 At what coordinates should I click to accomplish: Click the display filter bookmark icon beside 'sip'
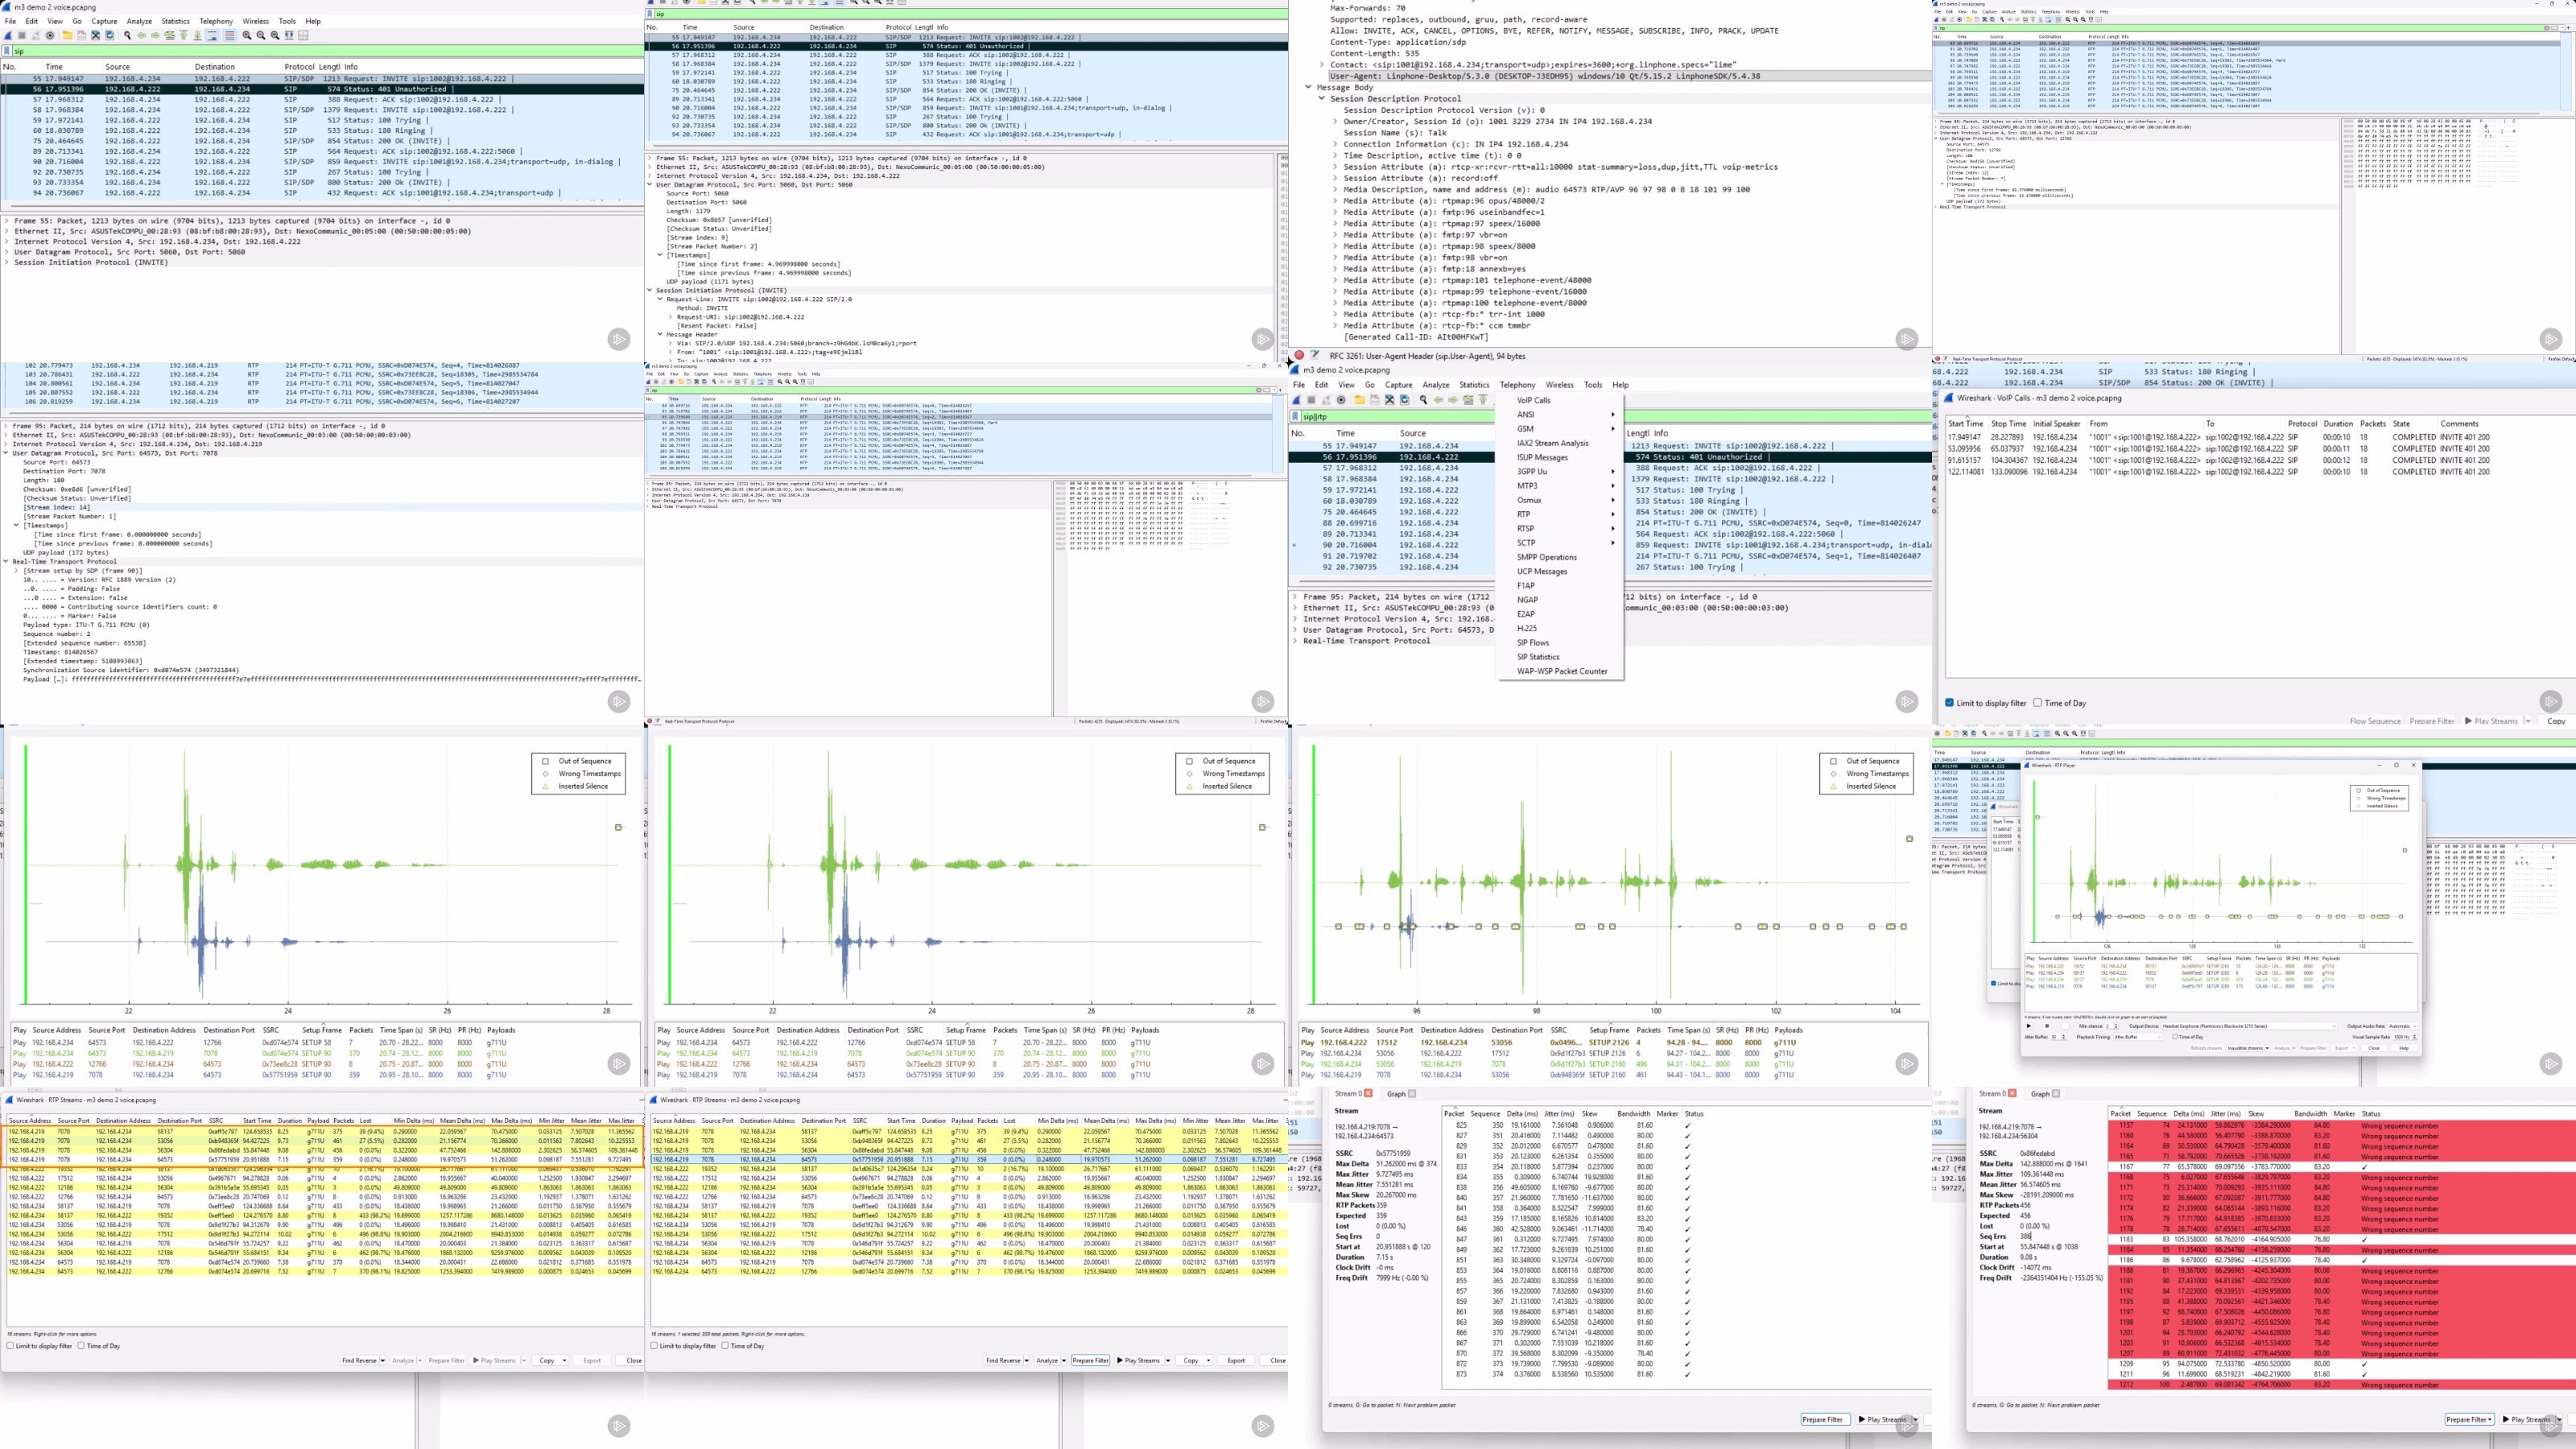tap(8, 51)
